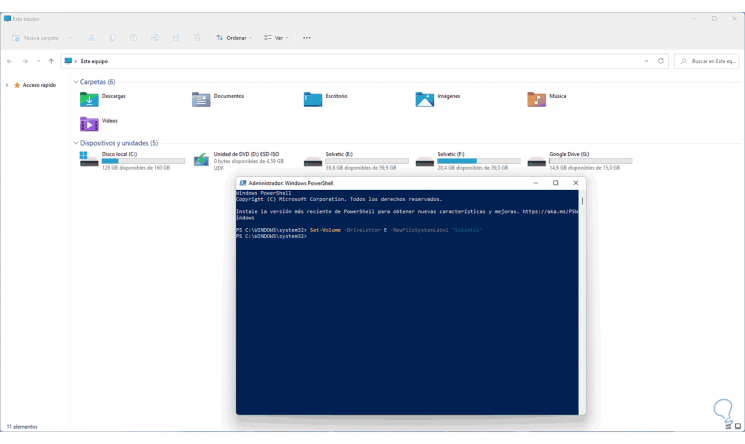The image size is (745, 444).
Task: Close the PowerShell window
Action: [x=576, y=183]
